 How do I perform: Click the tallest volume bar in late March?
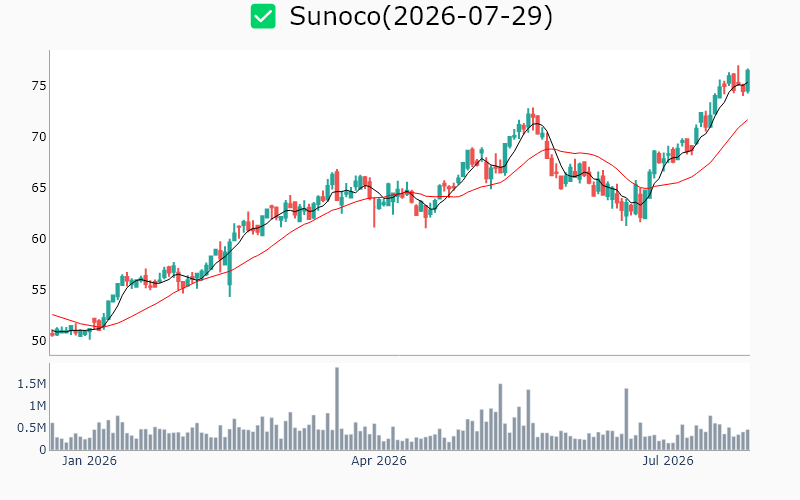coord(337,409)
